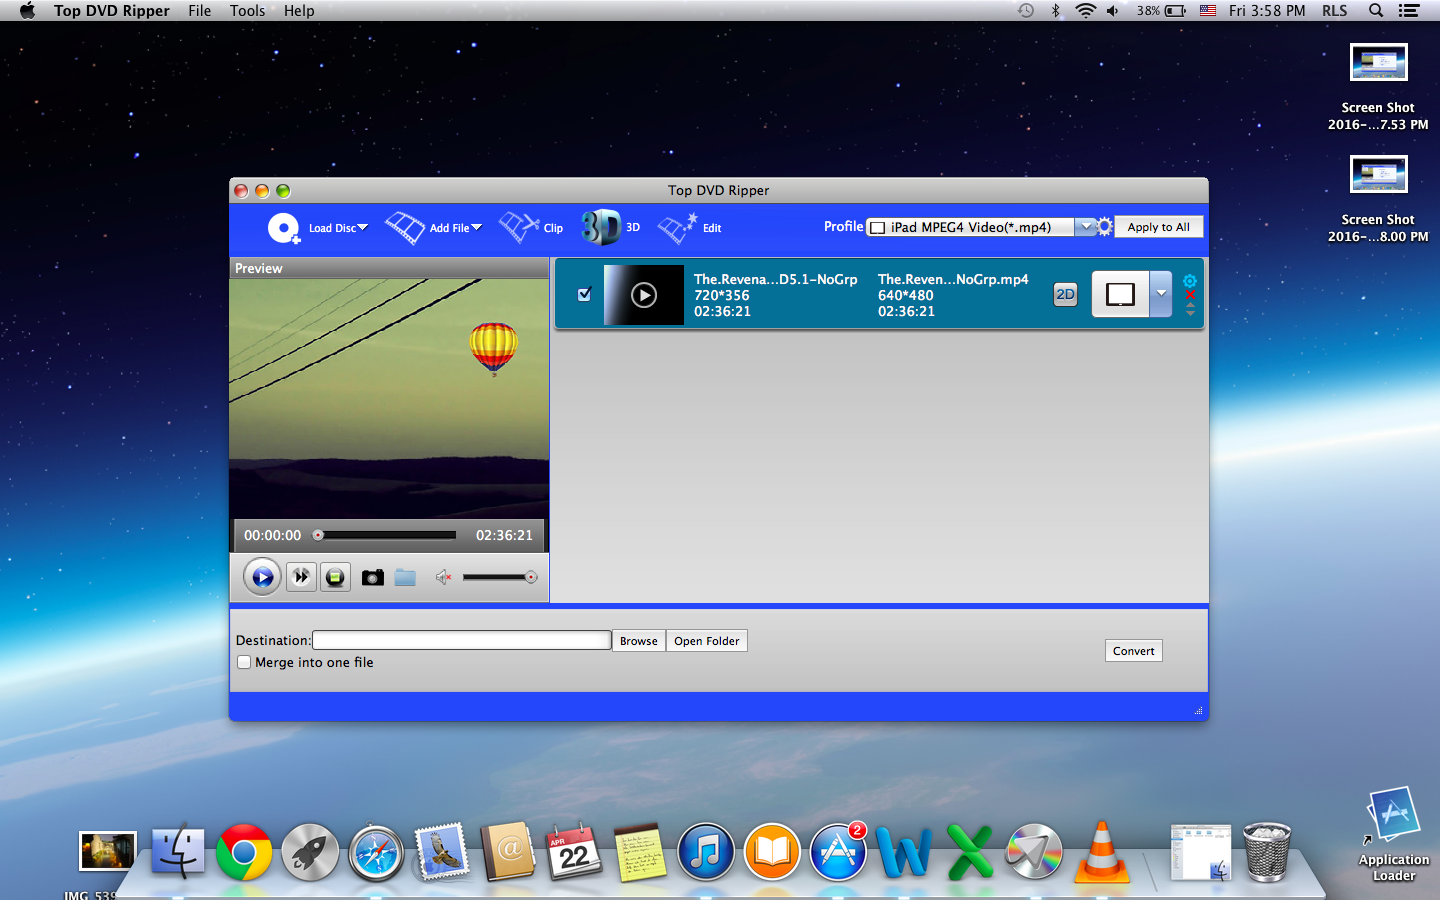Click the Wi-Fi status icon
1440x900 pixels.
point(1085,11)
